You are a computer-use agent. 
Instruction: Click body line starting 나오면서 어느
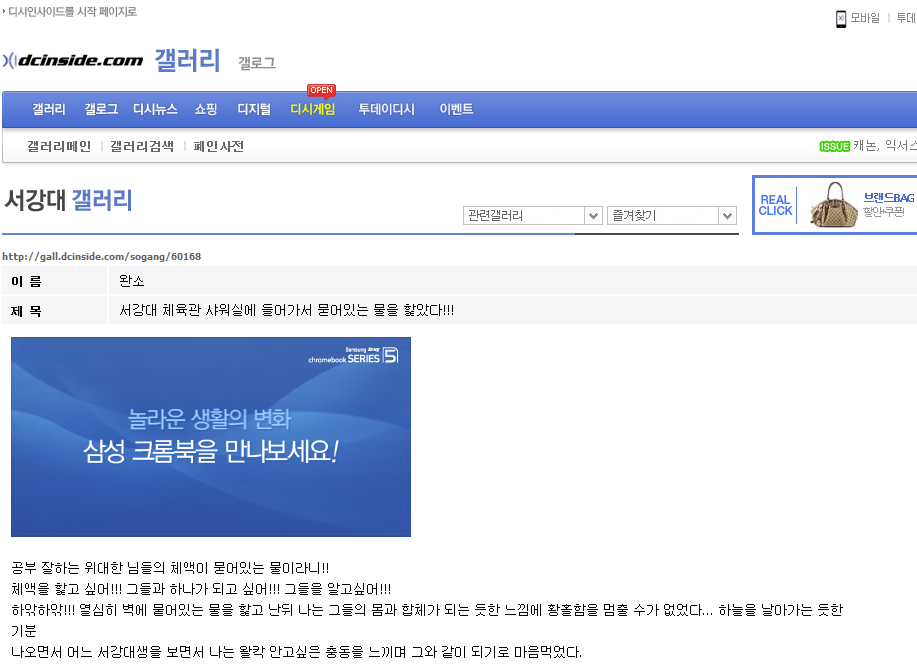click(297, 652)
